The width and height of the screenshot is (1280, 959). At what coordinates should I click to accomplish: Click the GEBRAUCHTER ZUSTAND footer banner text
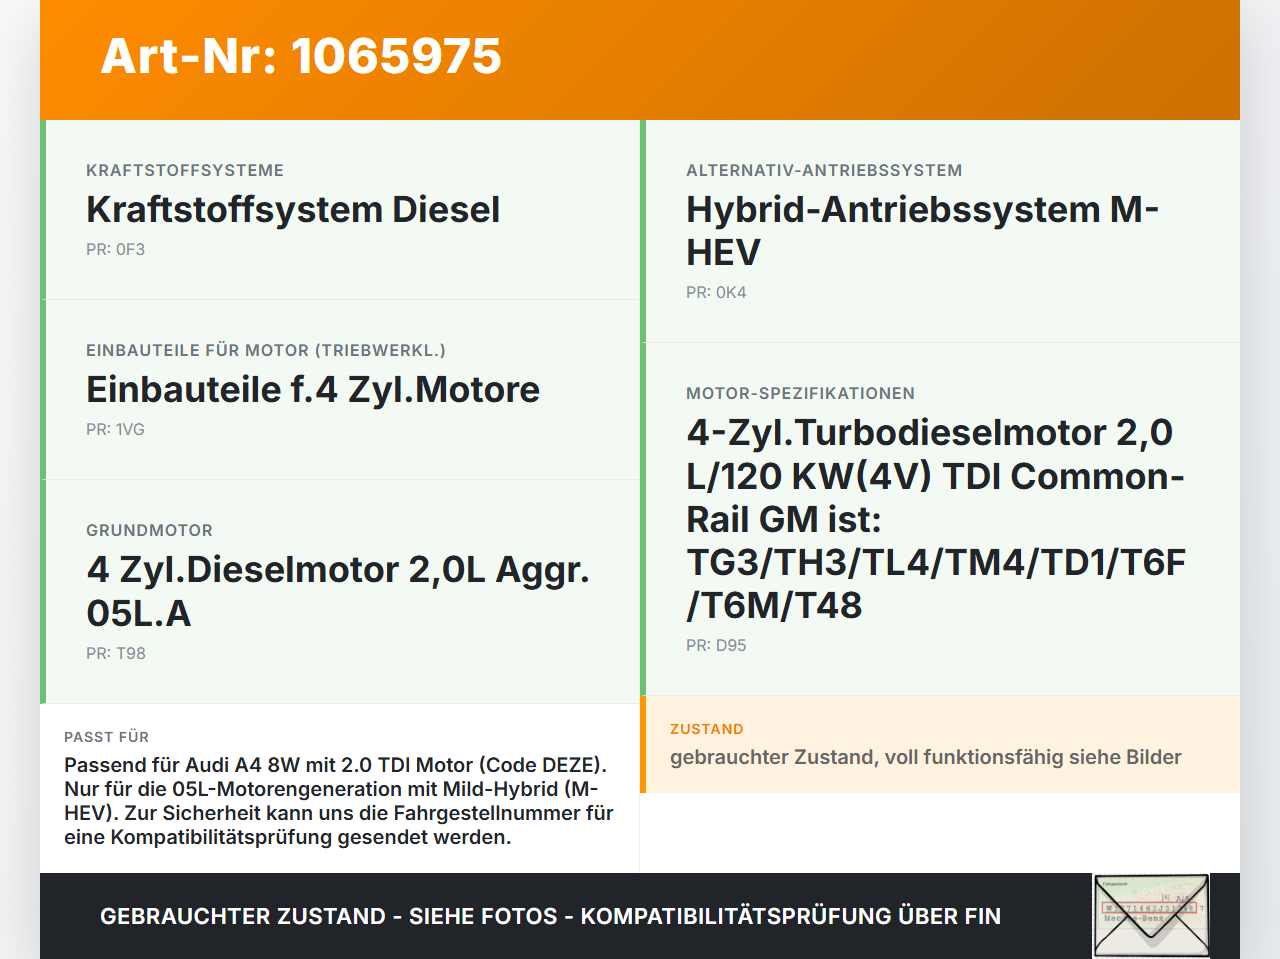[x=550, y=916]
